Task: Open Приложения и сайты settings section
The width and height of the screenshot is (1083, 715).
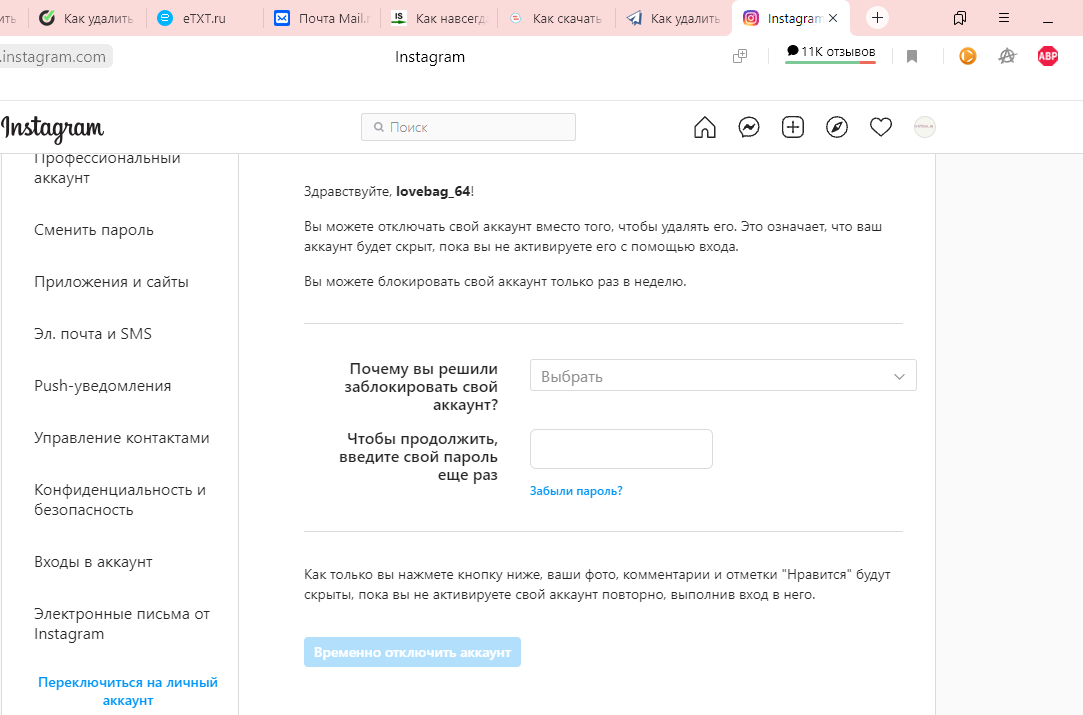Action: pos(111,282)
